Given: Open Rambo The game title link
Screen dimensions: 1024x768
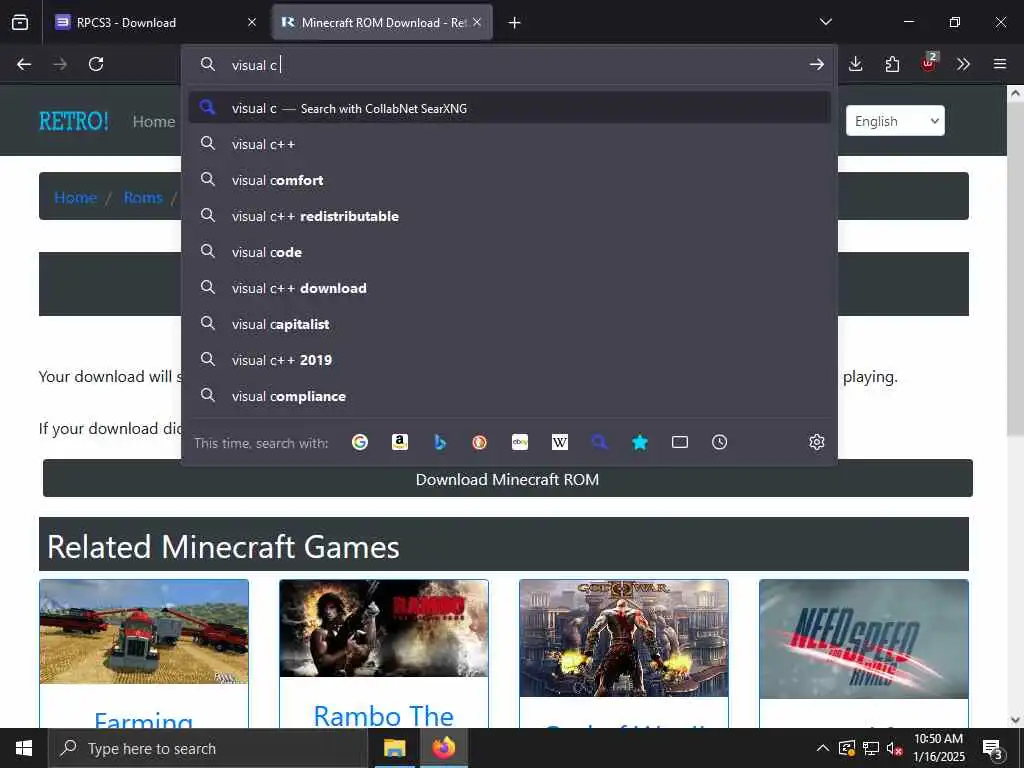Looking at the screenshot, I should [383, 715].
